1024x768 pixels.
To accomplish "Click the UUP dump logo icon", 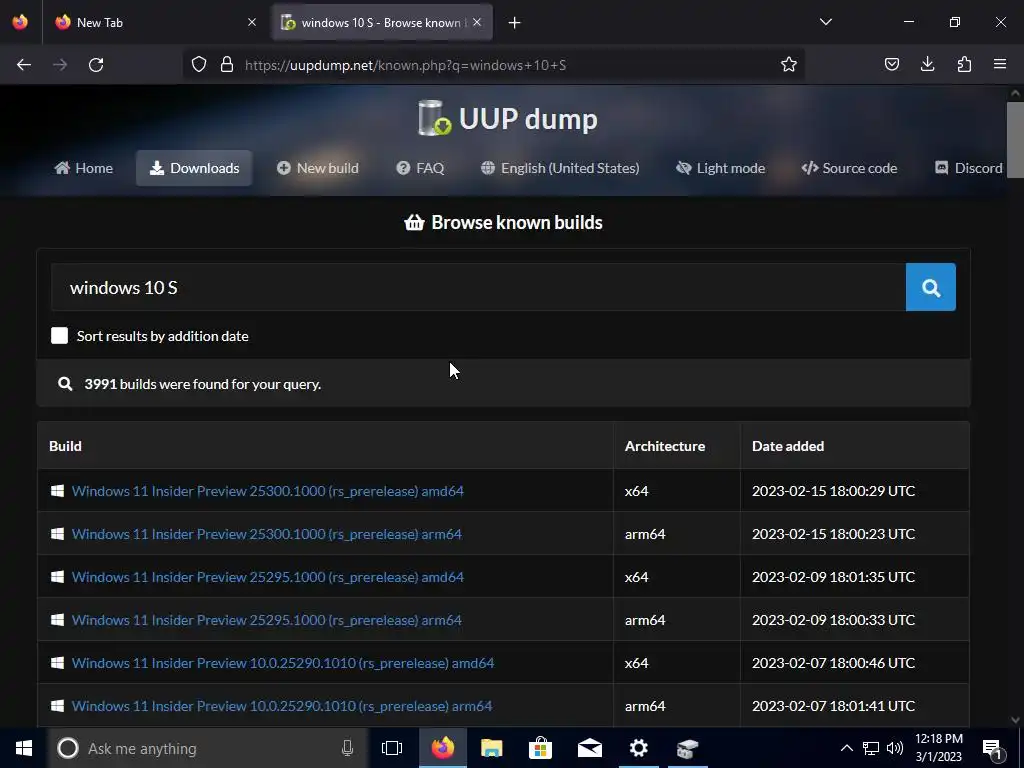I will tap(434, 118).
